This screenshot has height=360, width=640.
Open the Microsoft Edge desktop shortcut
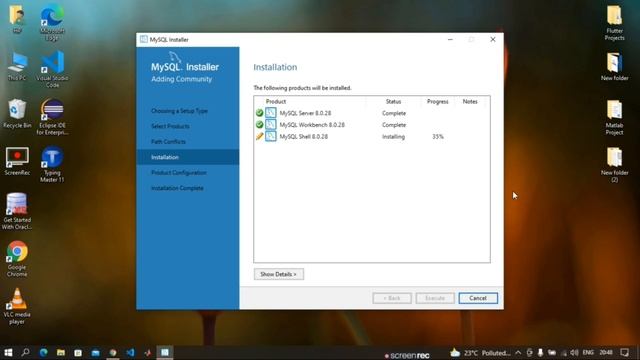click(x=52, y=22)
